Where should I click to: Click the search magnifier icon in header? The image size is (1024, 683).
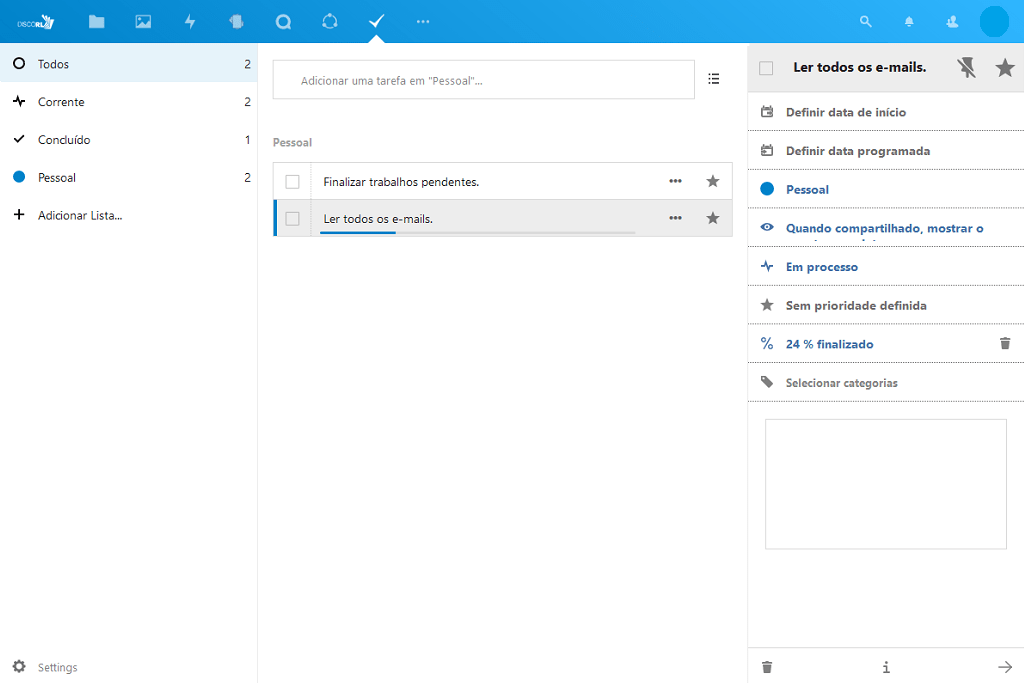pos(866,21)
